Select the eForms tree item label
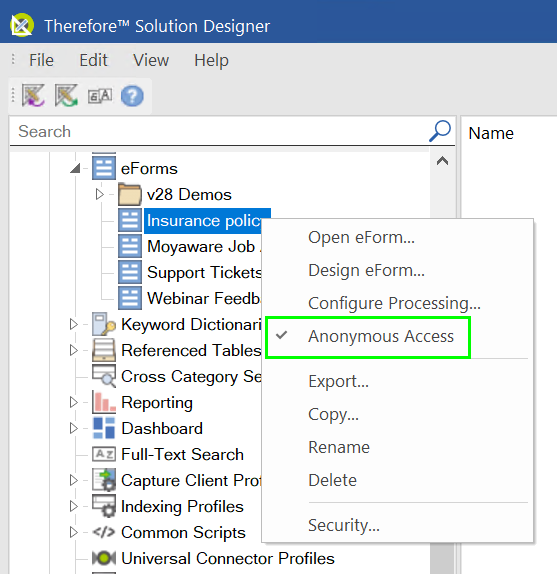 pos(149,169)
